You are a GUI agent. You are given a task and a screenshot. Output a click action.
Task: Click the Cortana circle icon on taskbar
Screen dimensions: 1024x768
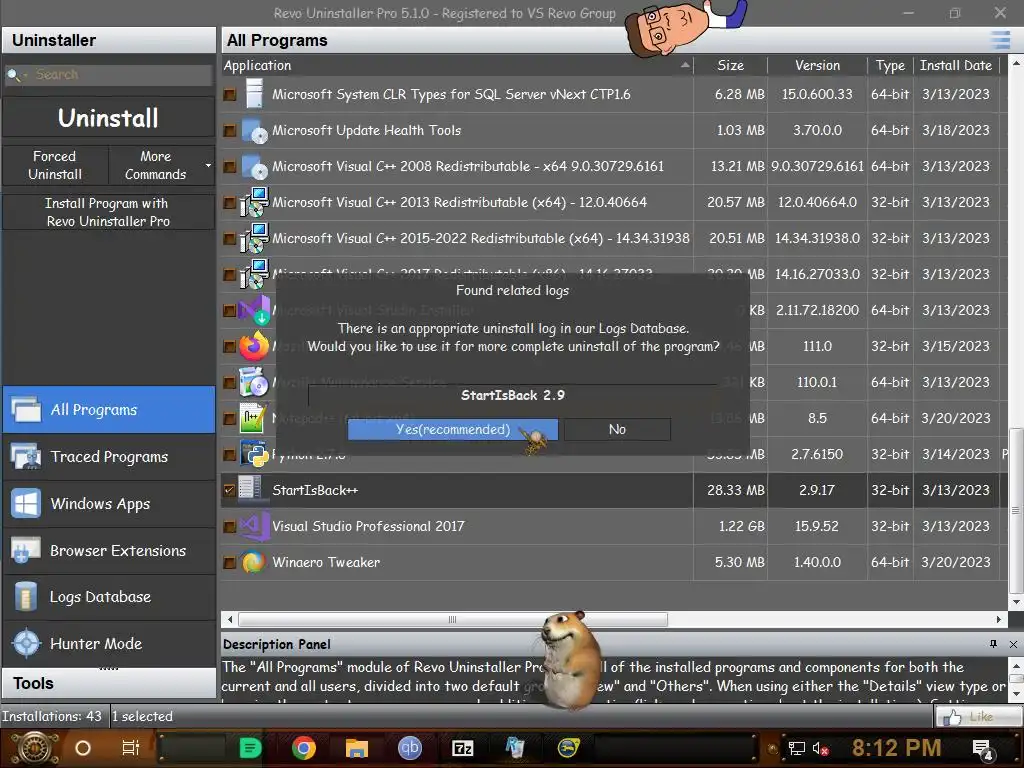point(83,748)
